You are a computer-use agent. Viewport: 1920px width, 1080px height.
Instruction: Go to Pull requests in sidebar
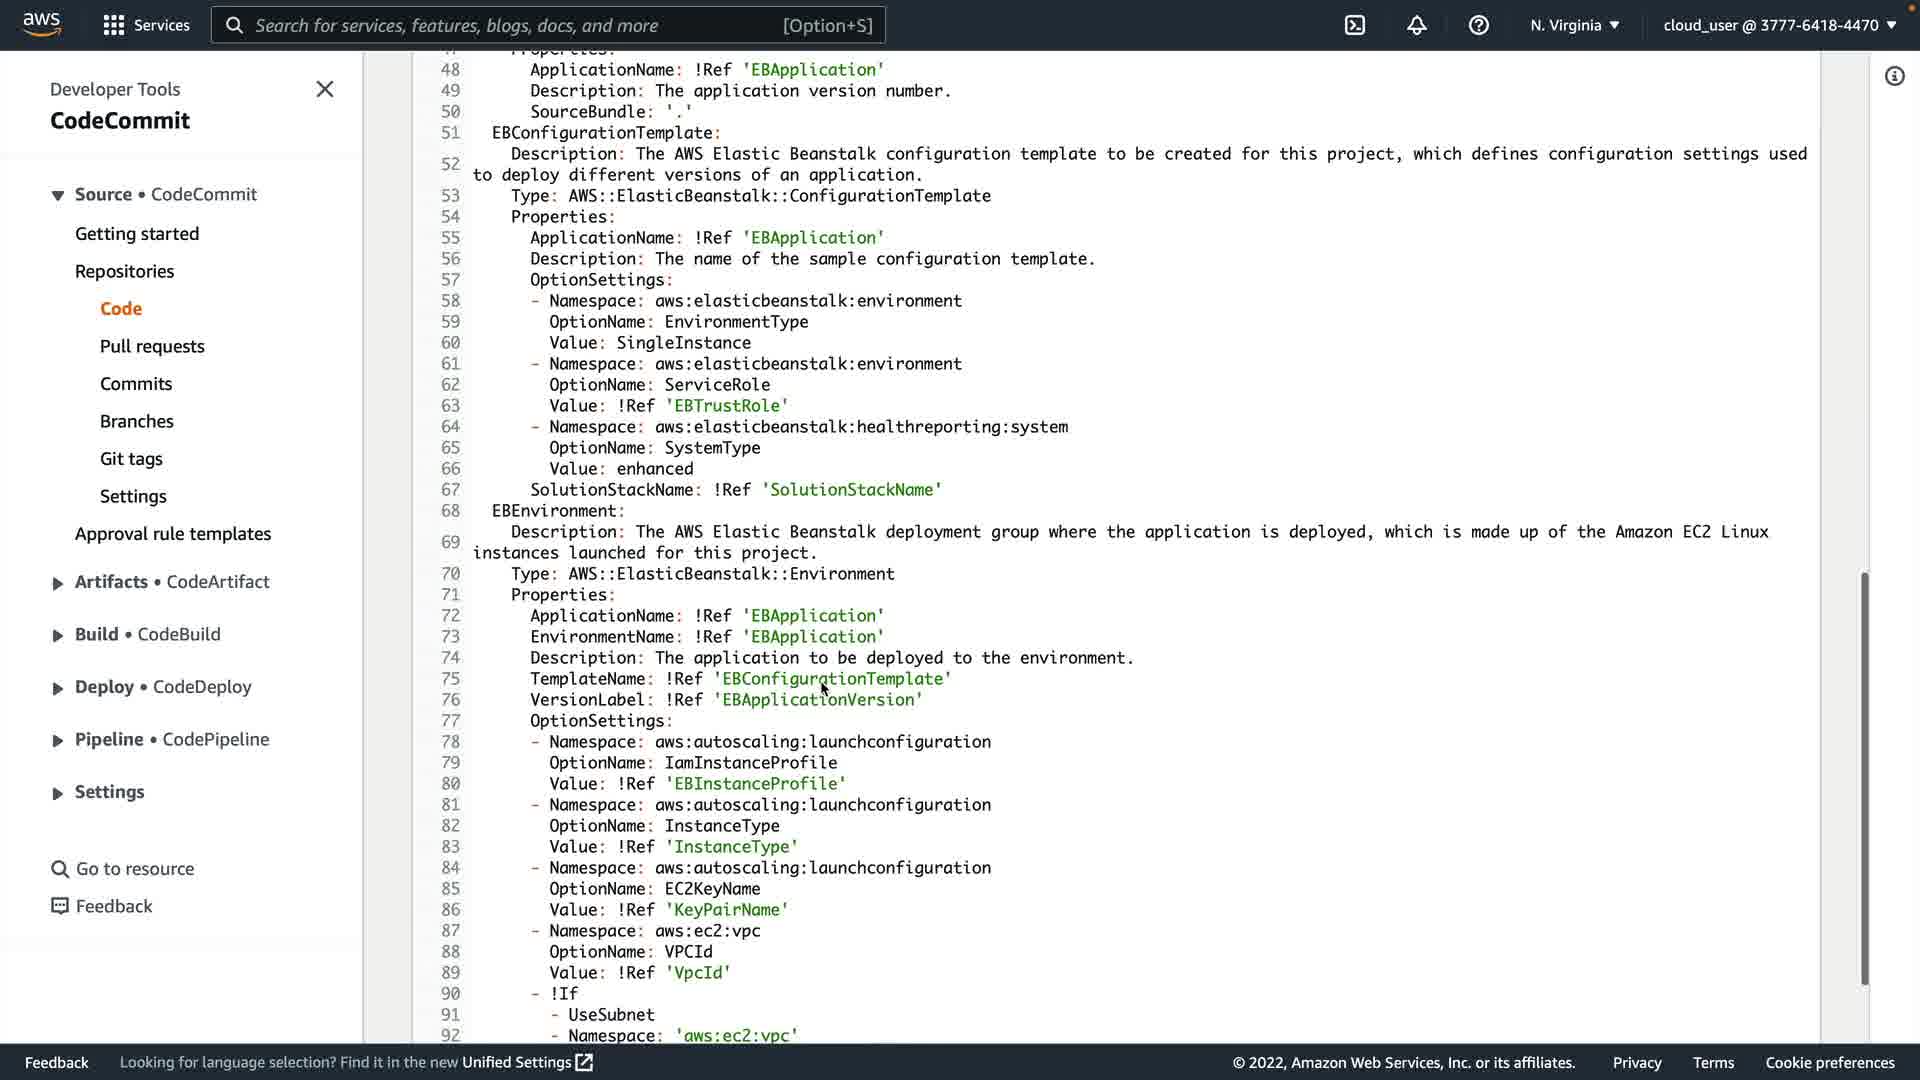152,346
